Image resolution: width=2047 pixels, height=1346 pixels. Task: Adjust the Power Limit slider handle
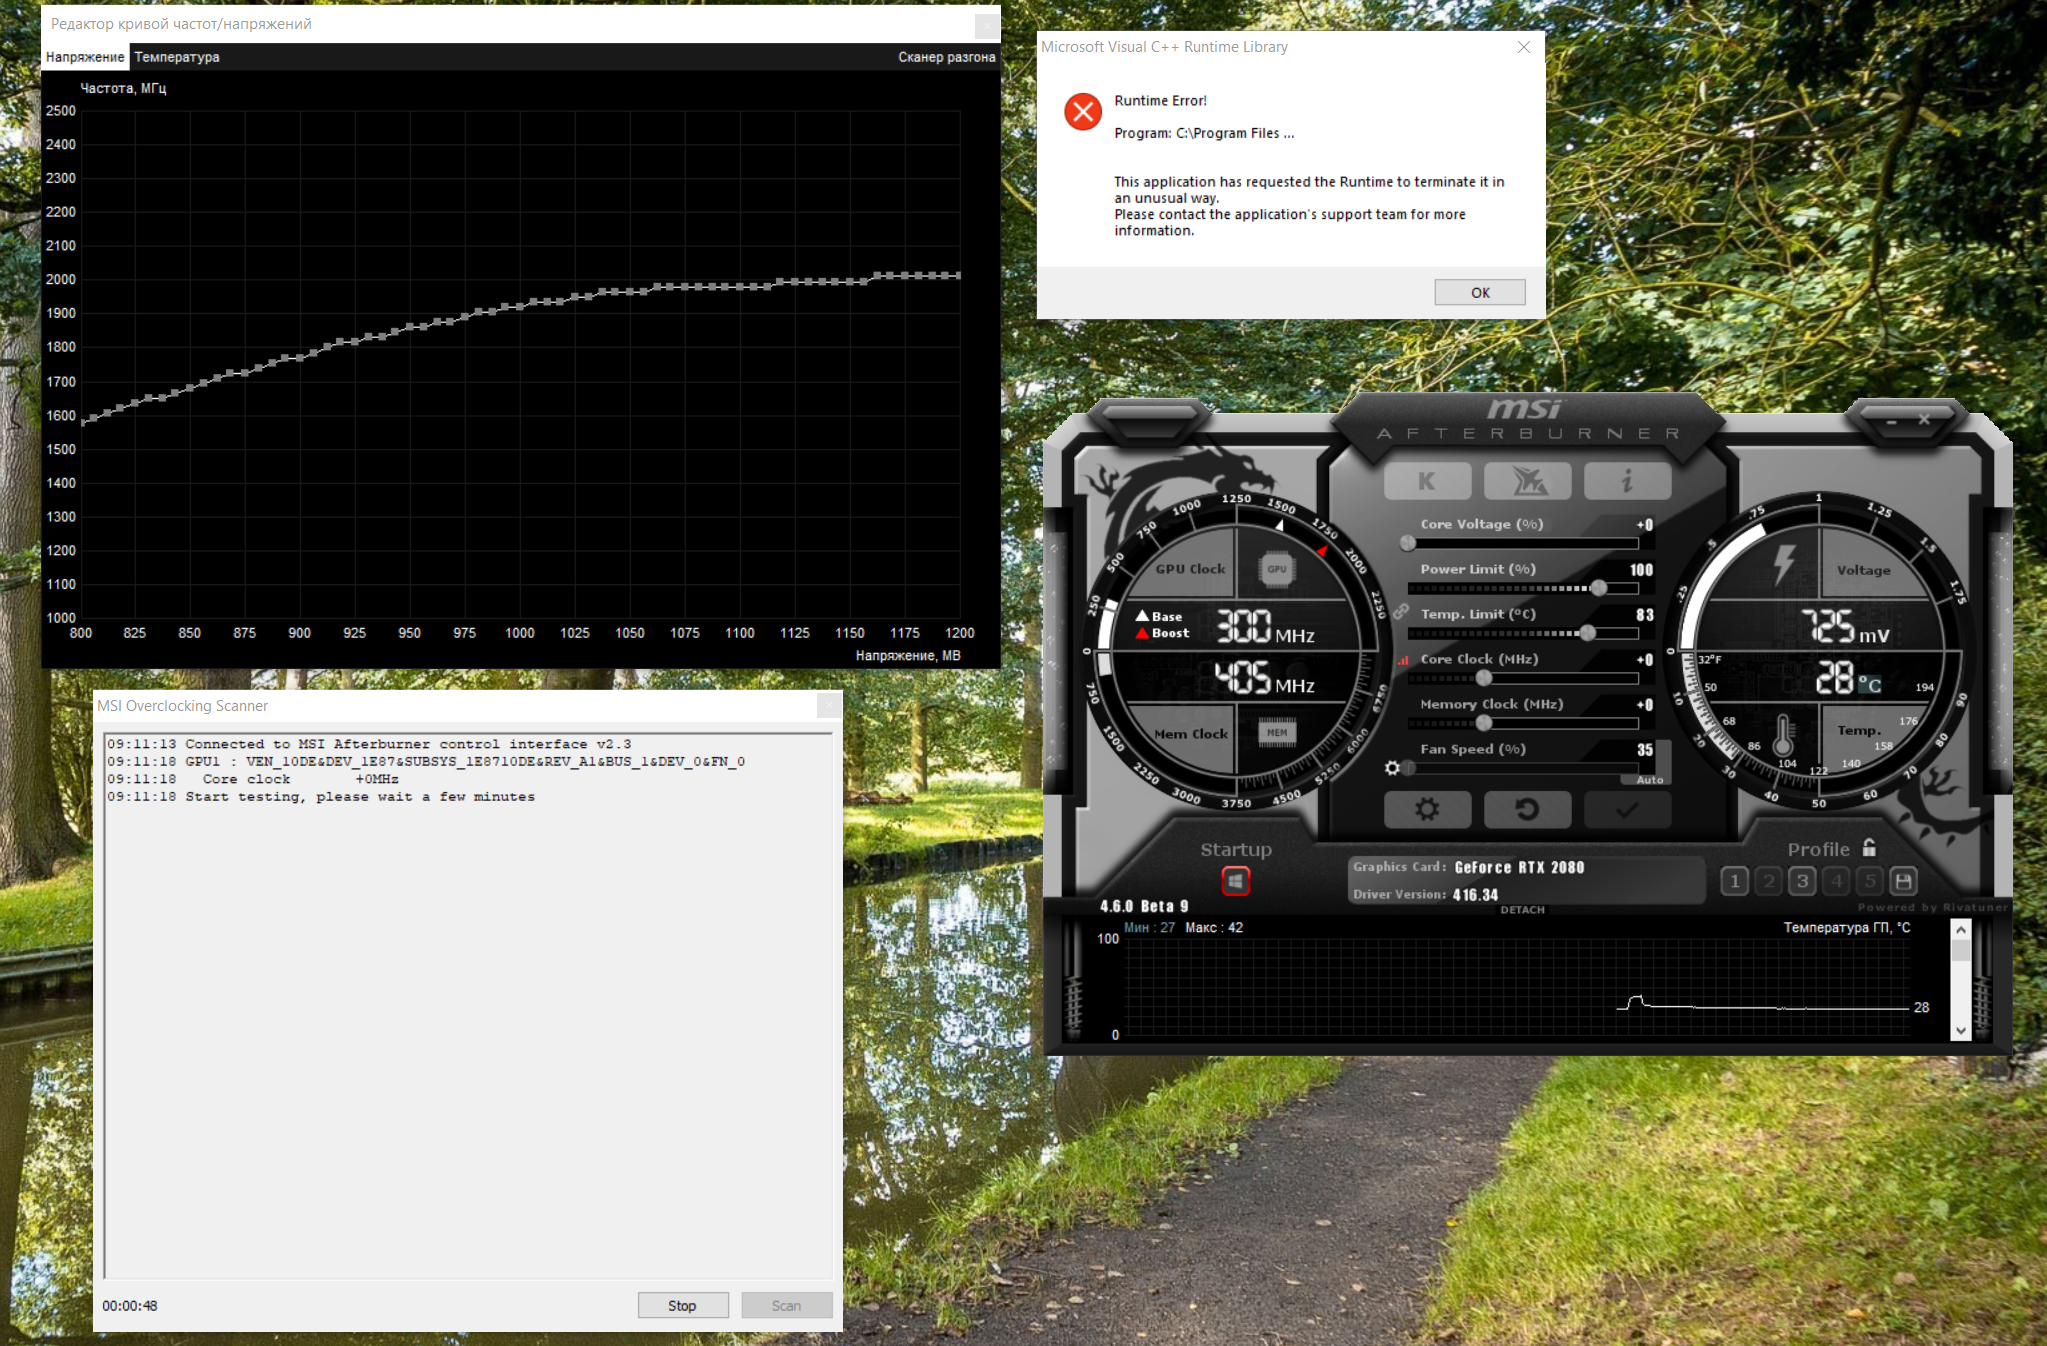point(1599,588)
